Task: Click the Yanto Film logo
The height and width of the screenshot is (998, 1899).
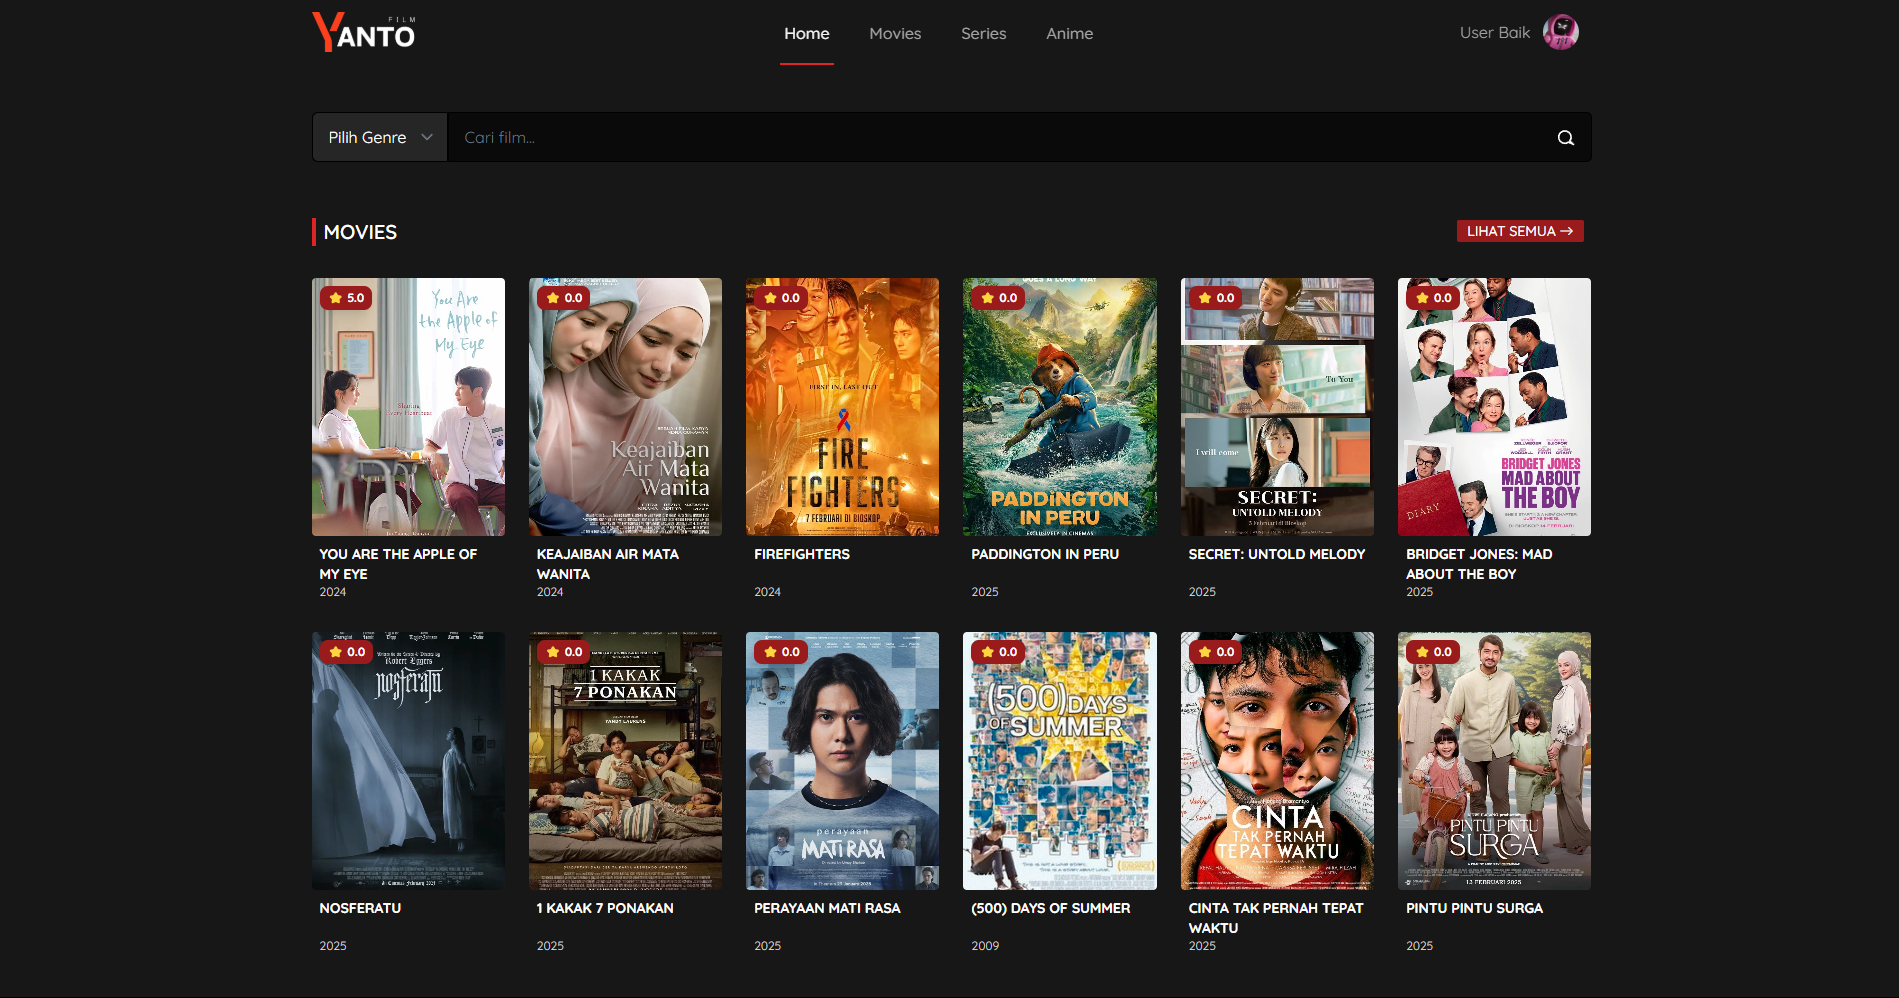Action: (x=364, y=33)
